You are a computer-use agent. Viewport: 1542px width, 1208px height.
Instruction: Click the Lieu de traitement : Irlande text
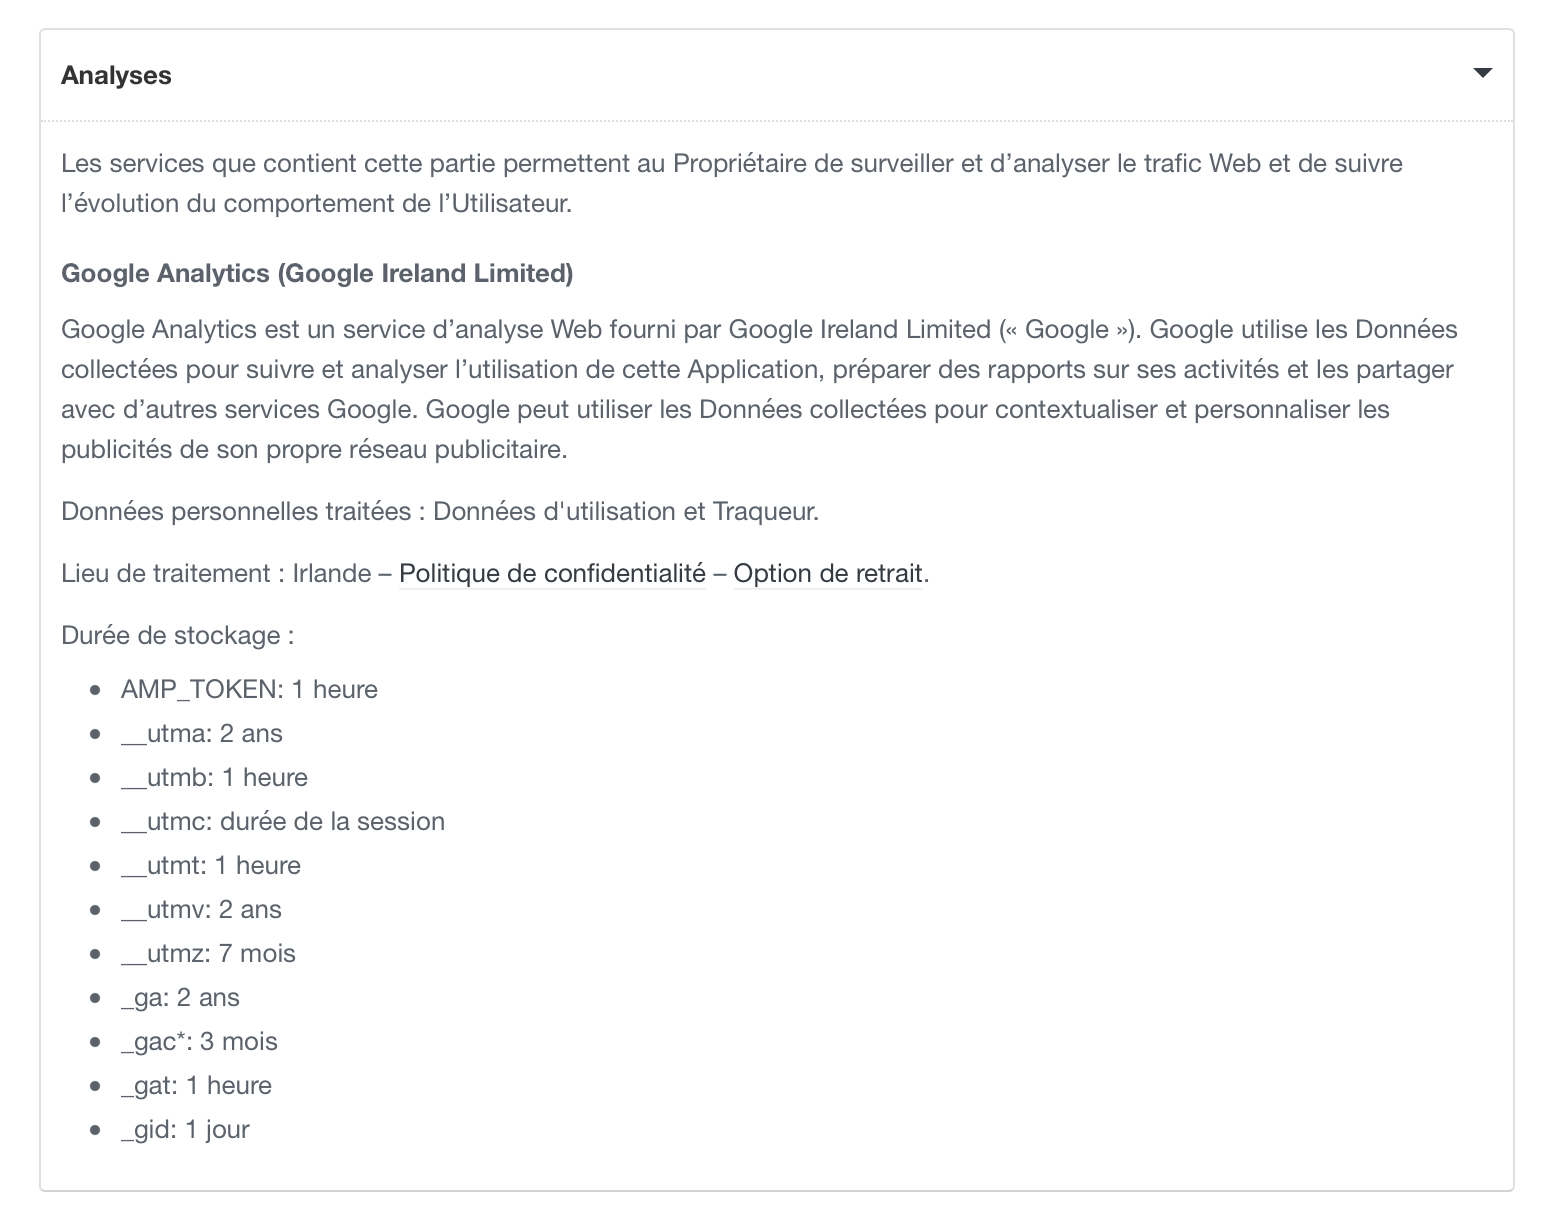(x=216, y=574)
